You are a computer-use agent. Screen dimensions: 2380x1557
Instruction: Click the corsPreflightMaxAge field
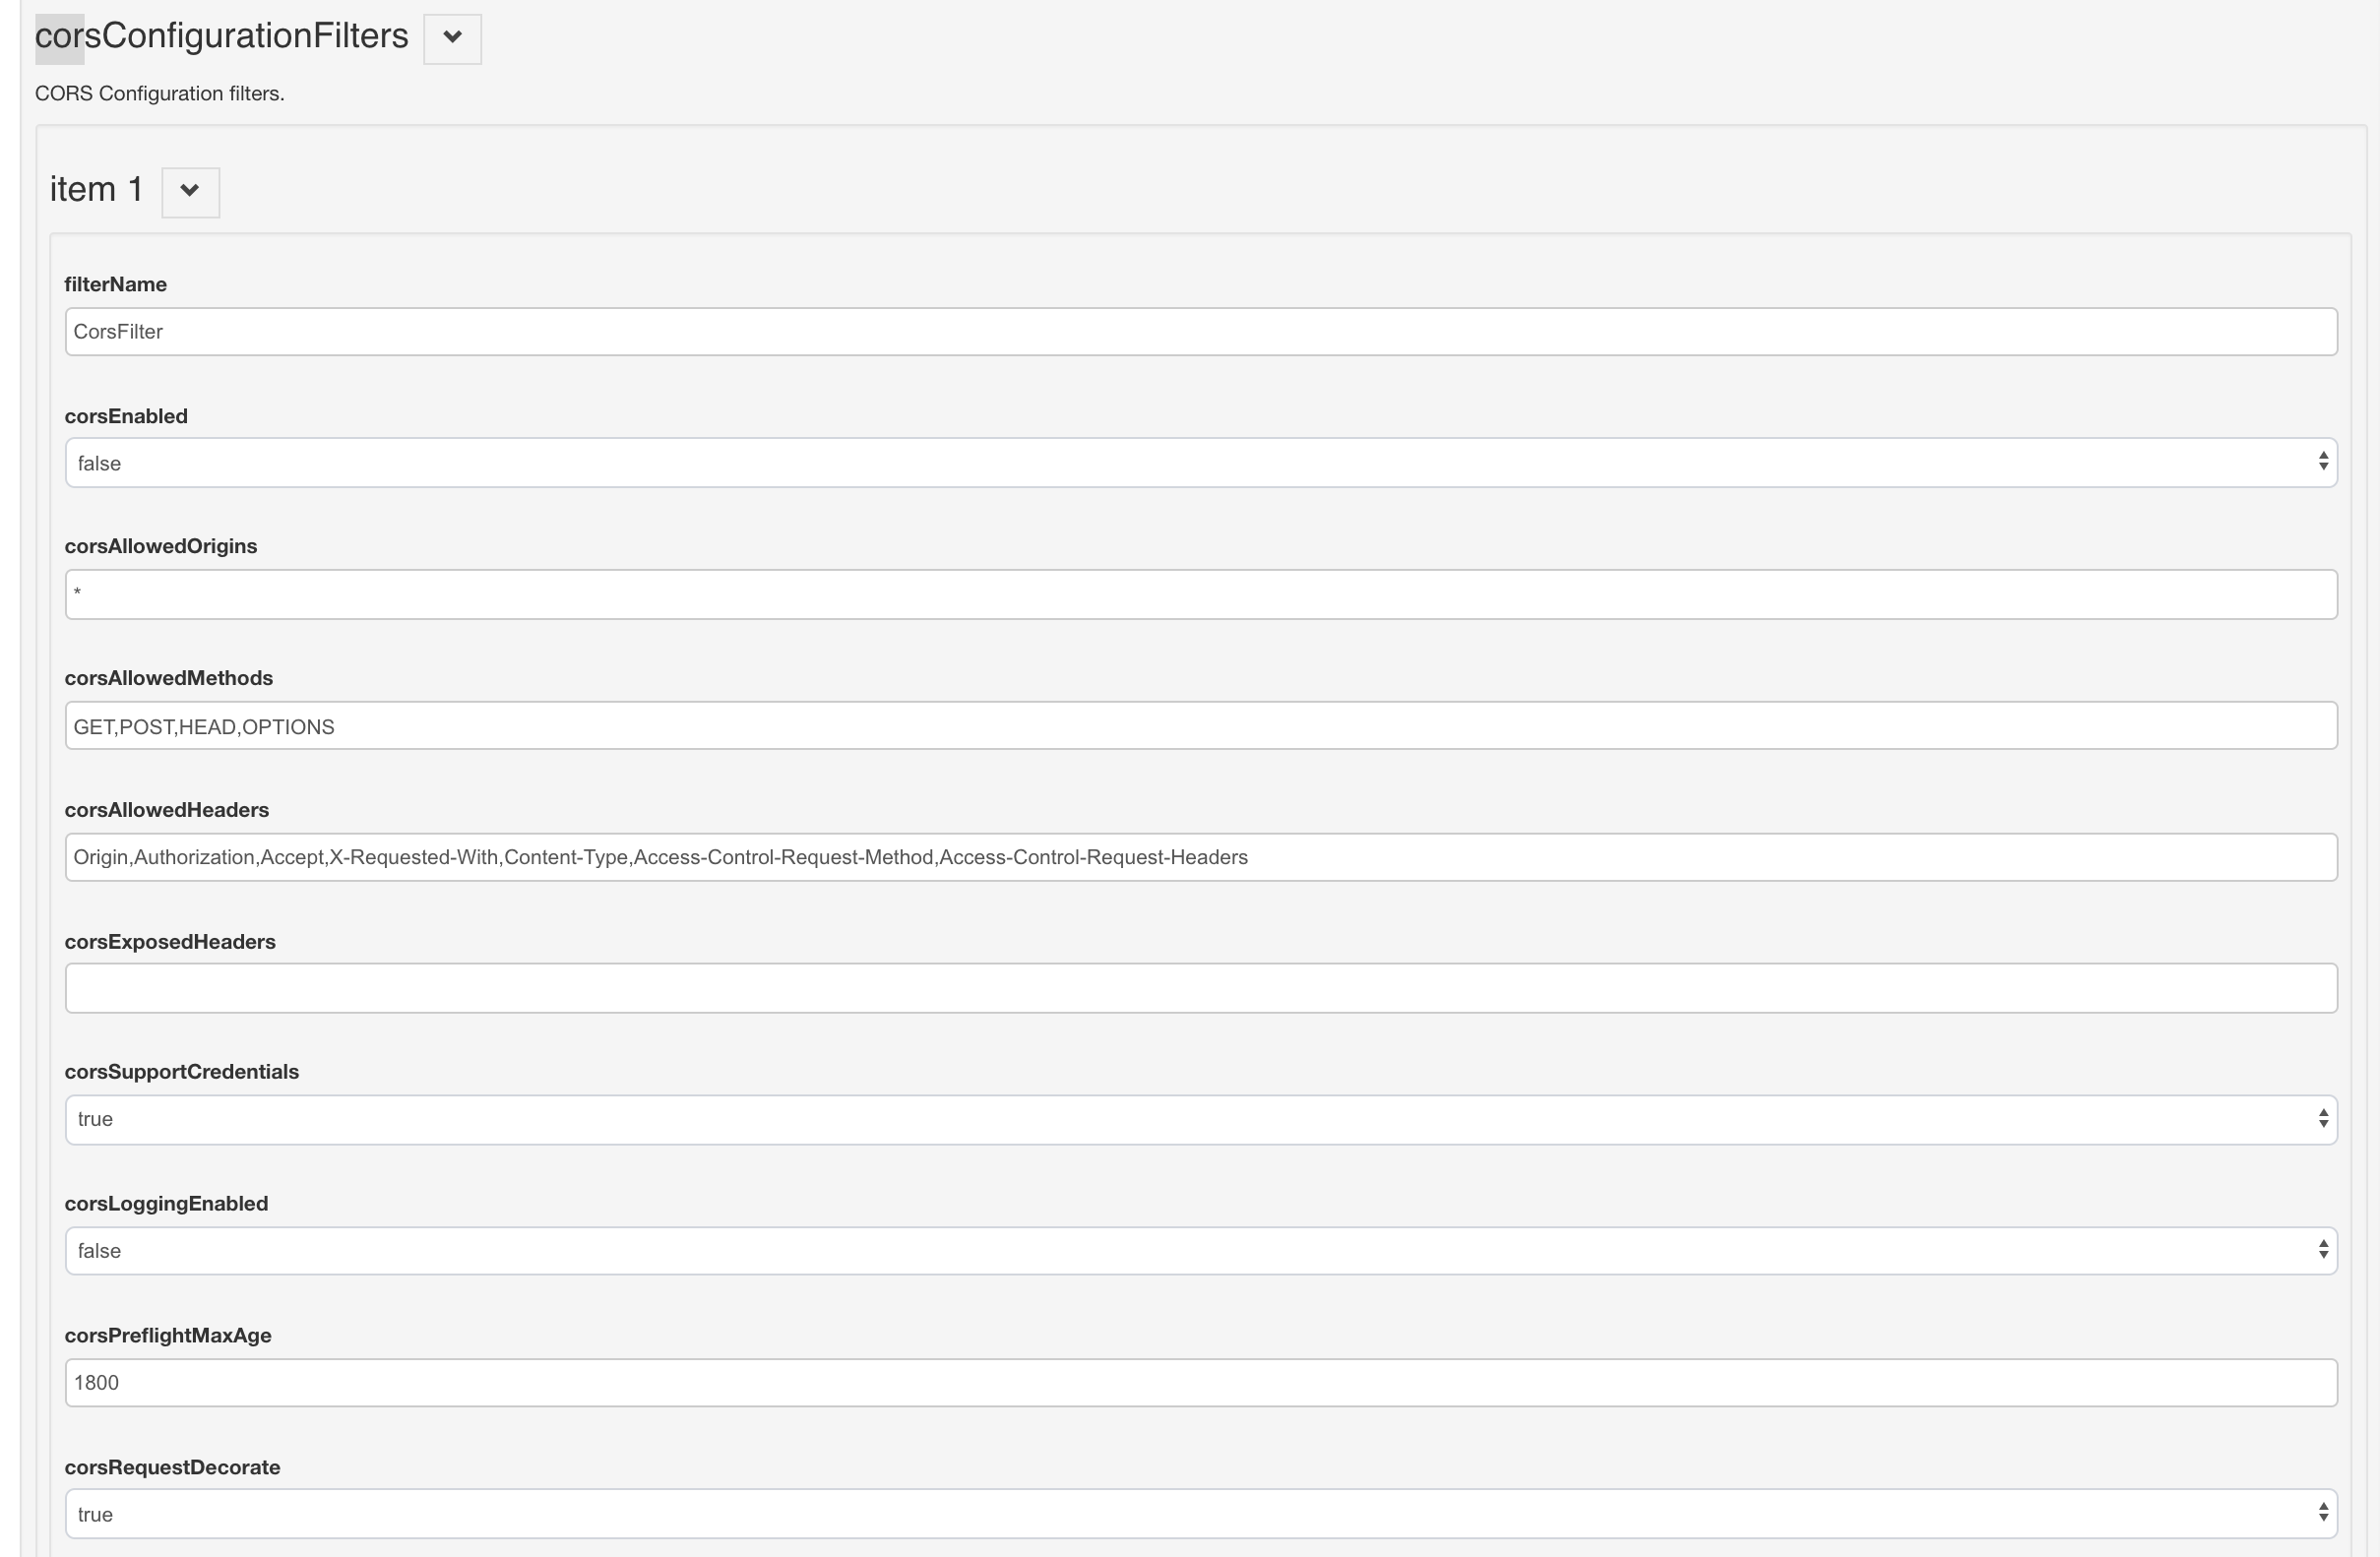[x=1200, y=1382]
